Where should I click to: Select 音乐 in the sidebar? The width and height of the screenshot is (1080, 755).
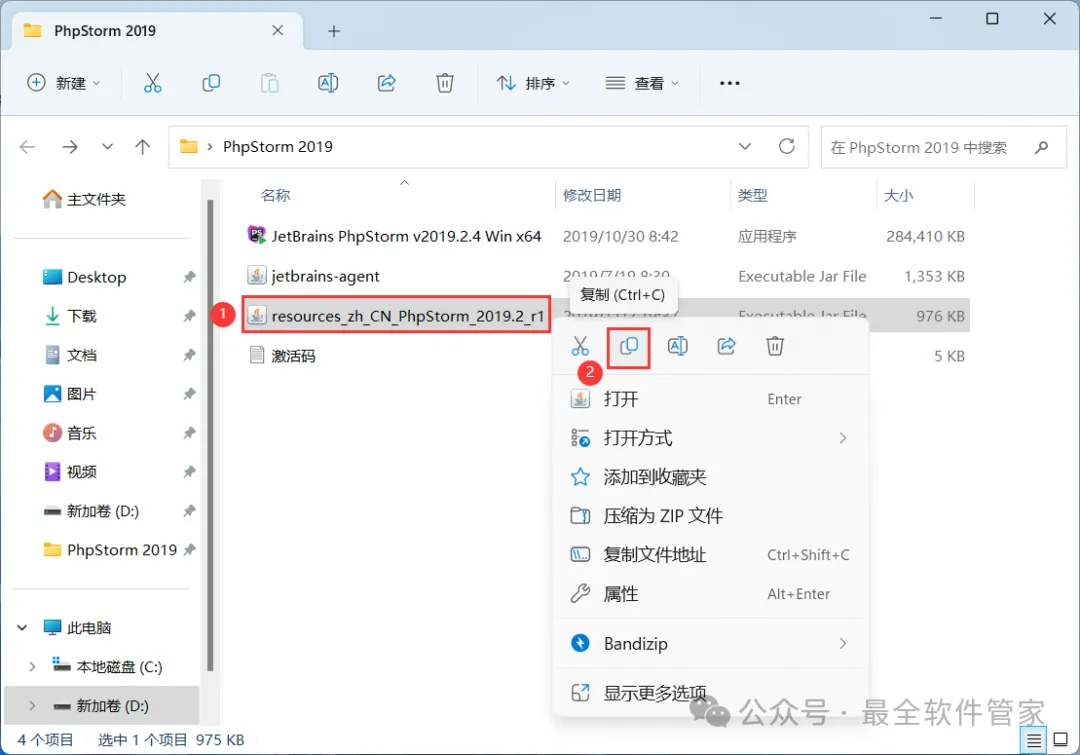(x=70, y=433)
